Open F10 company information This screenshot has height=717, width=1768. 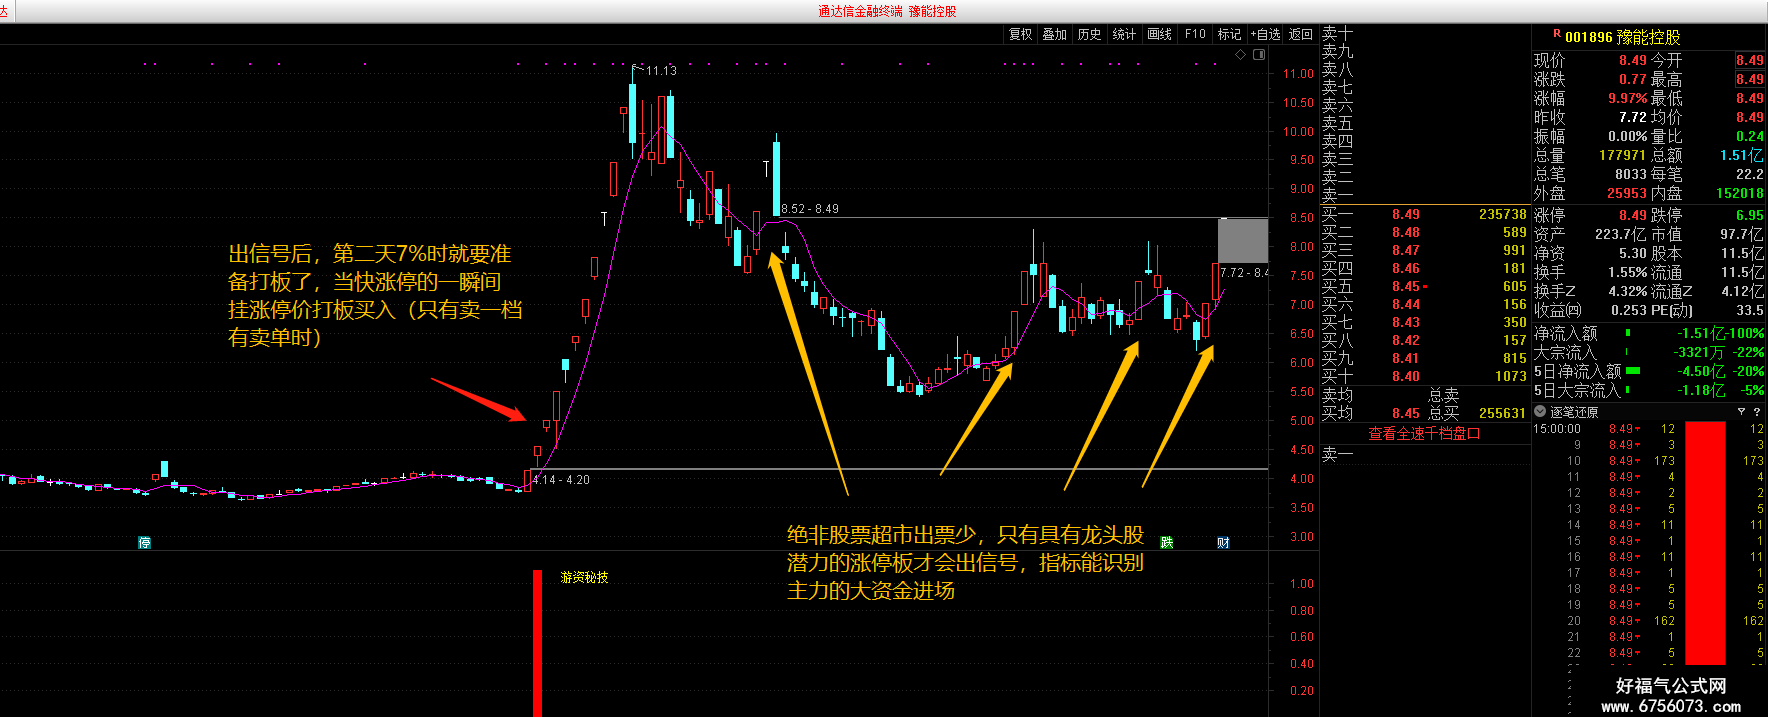[1195, 34]
